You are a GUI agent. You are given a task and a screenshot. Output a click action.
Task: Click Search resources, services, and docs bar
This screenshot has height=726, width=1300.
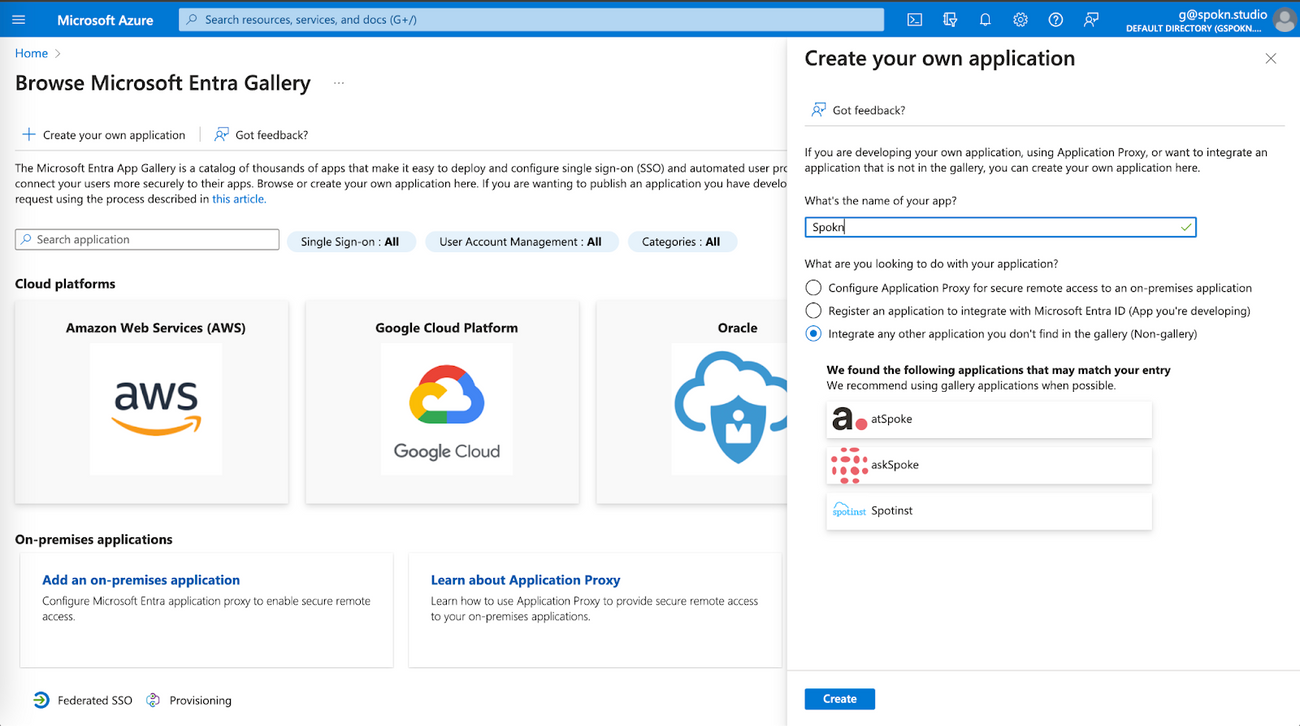pyautogui.click(x=531, y=19)
